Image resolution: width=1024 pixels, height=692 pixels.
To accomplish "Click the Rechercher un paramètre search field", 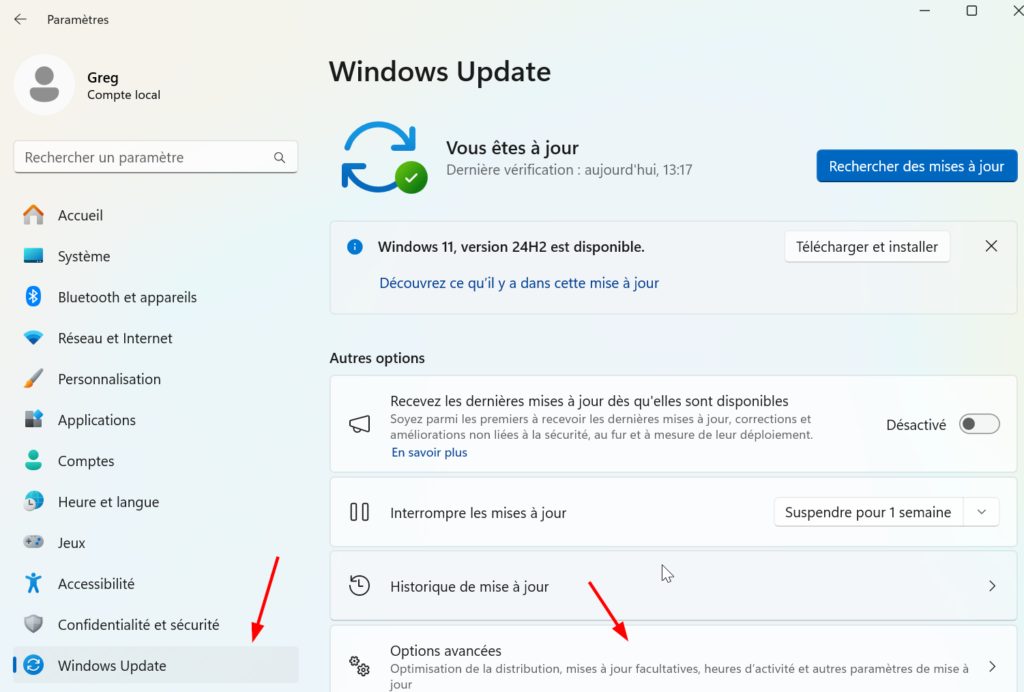I will [155, 157].
